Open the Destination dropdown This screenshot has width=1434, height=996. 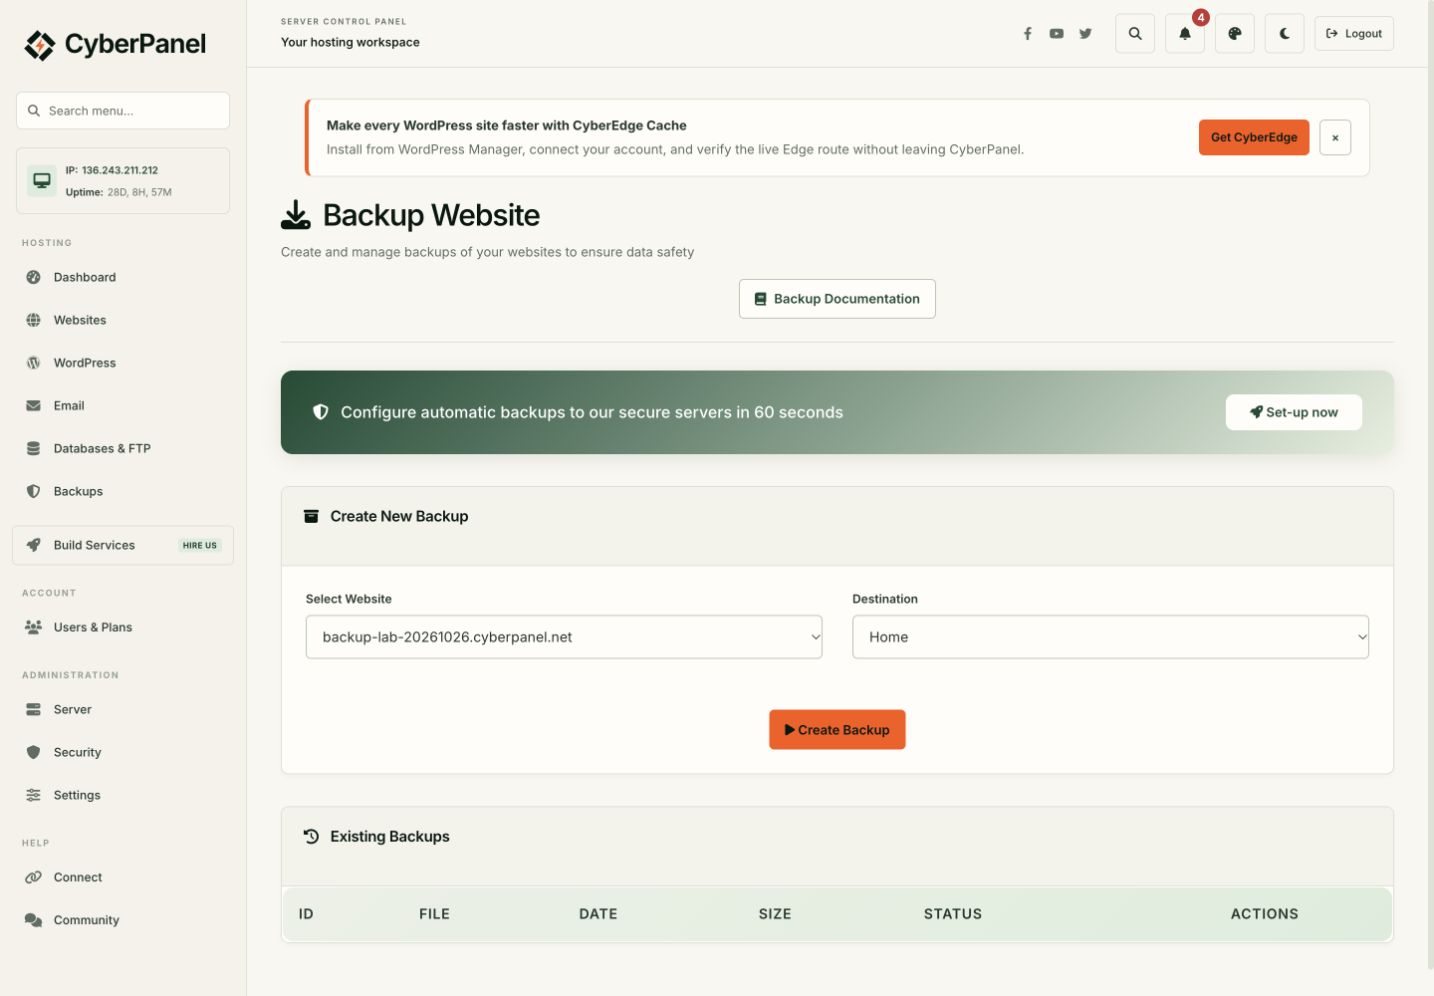(1110, 637)
